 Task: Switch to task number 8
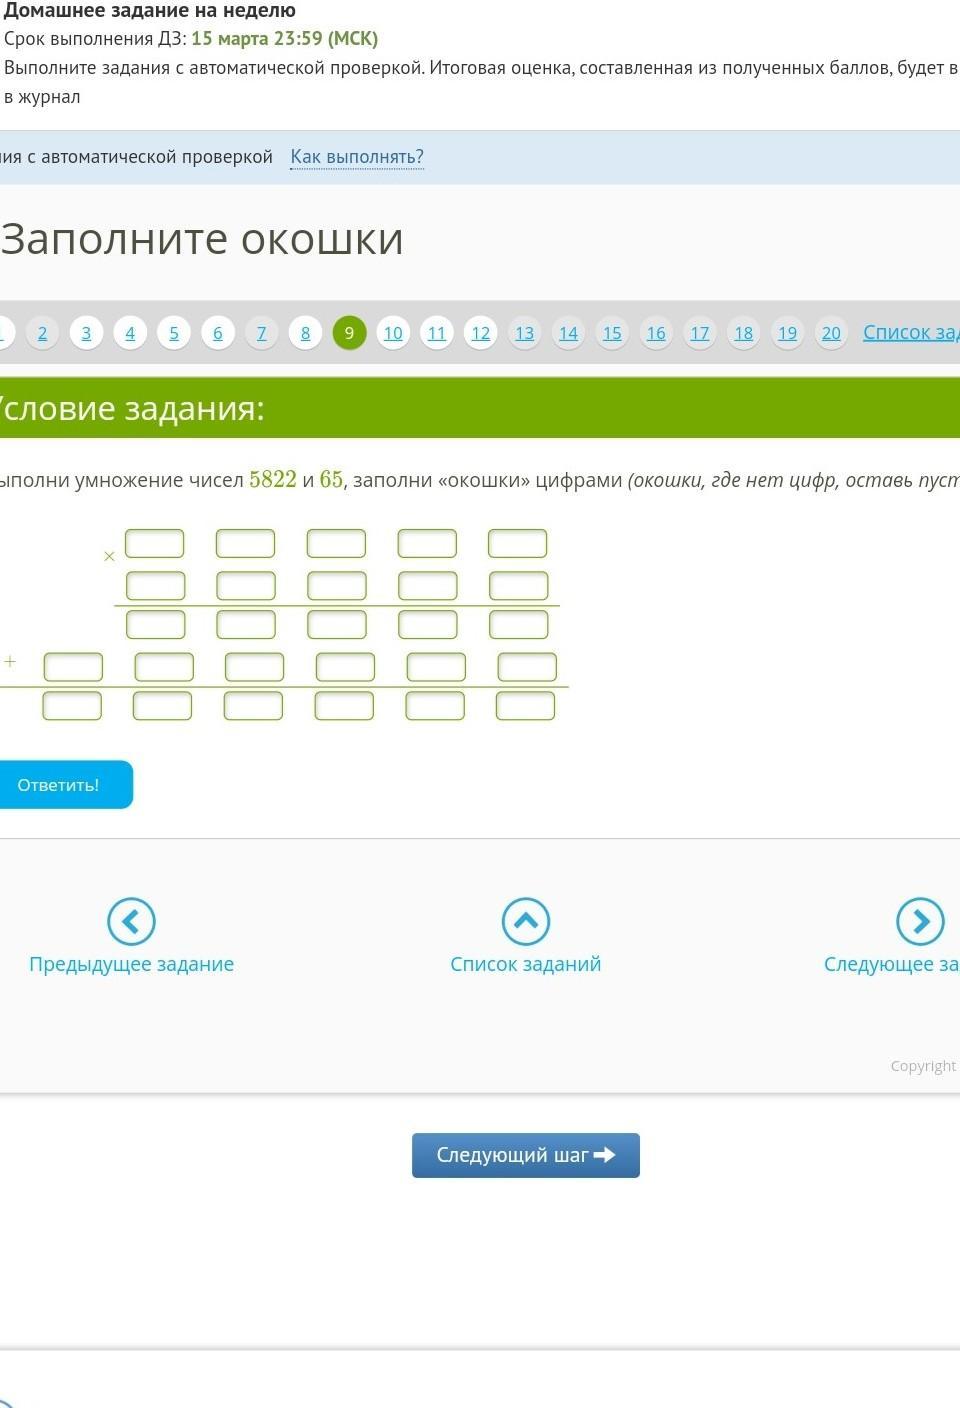pyautogui.click(x=305, y=333)
